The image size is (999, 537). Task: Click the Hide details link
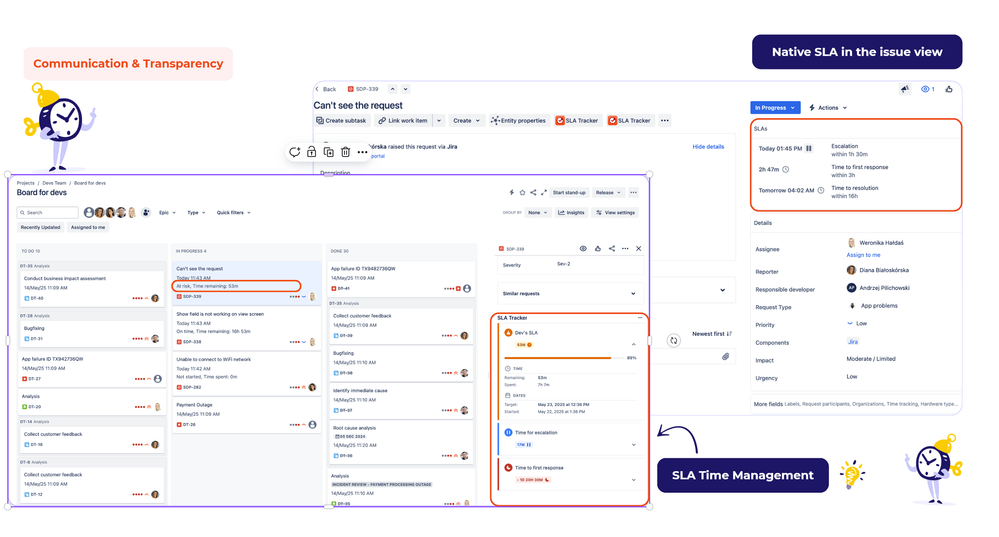point(708,147)
